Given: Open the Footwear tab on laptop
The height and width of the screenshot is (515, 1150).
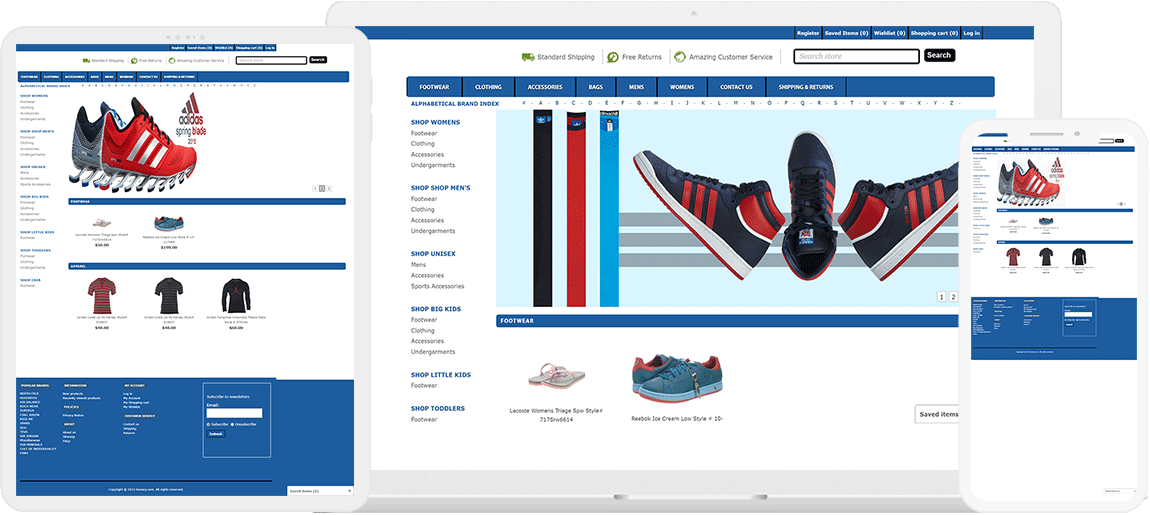Looking at the screenshot, I should (435, 87).
